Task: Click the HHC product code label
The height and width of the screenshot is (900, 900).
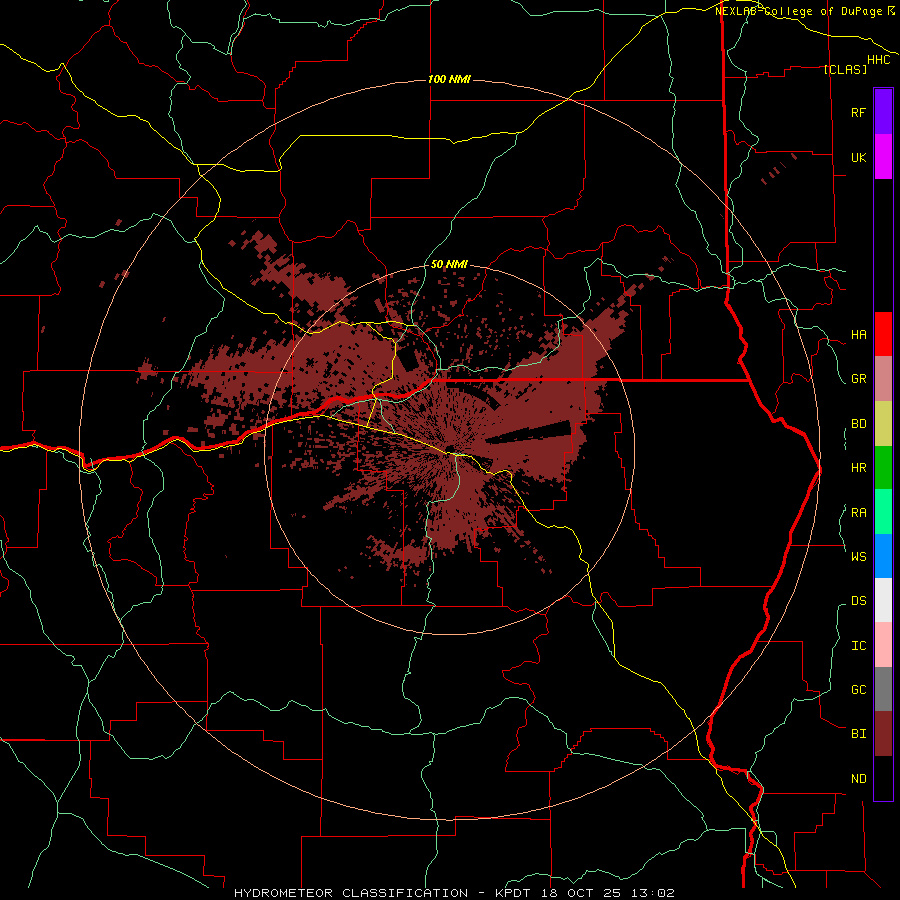Action: tap(878, 60)
